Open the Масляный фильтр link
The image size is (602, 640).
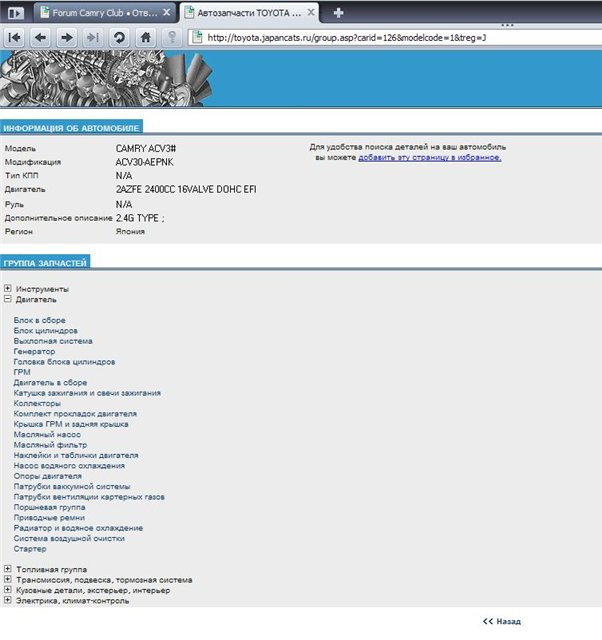tap(50, 445)
